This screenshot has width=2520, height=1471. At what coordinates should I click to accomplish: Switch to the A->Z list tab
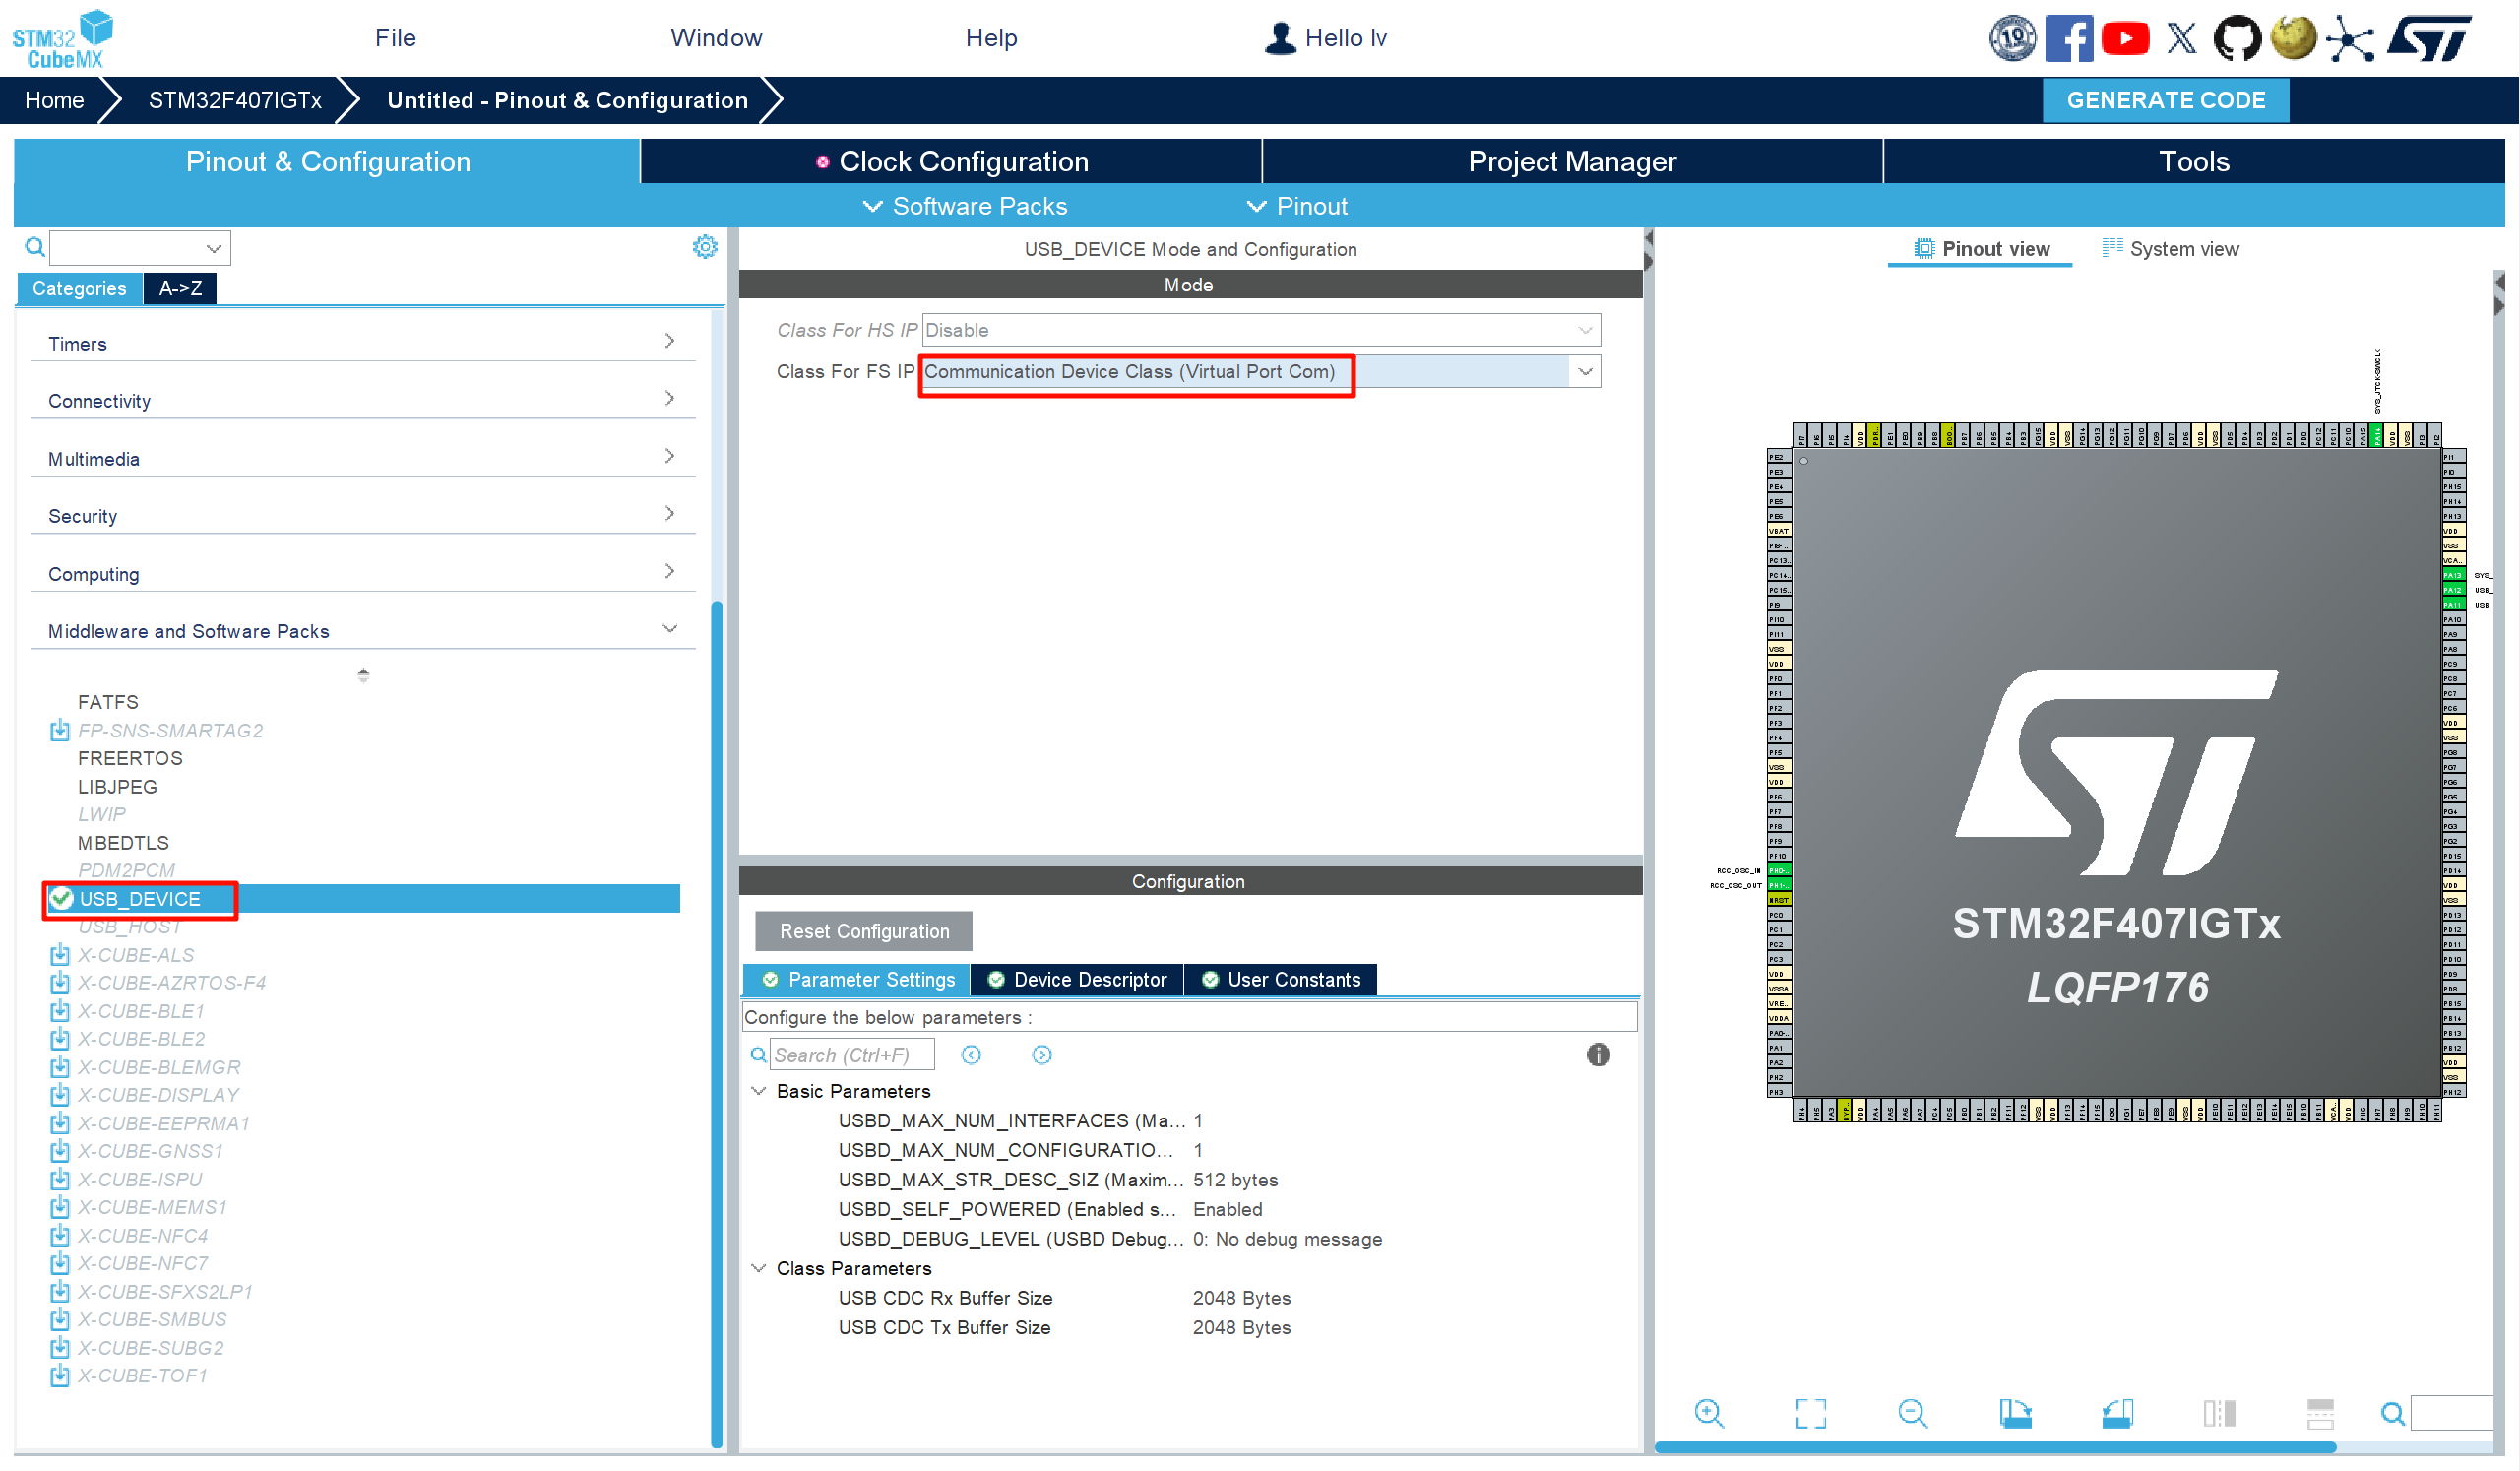pyautogui.click(x=180, y=288)
